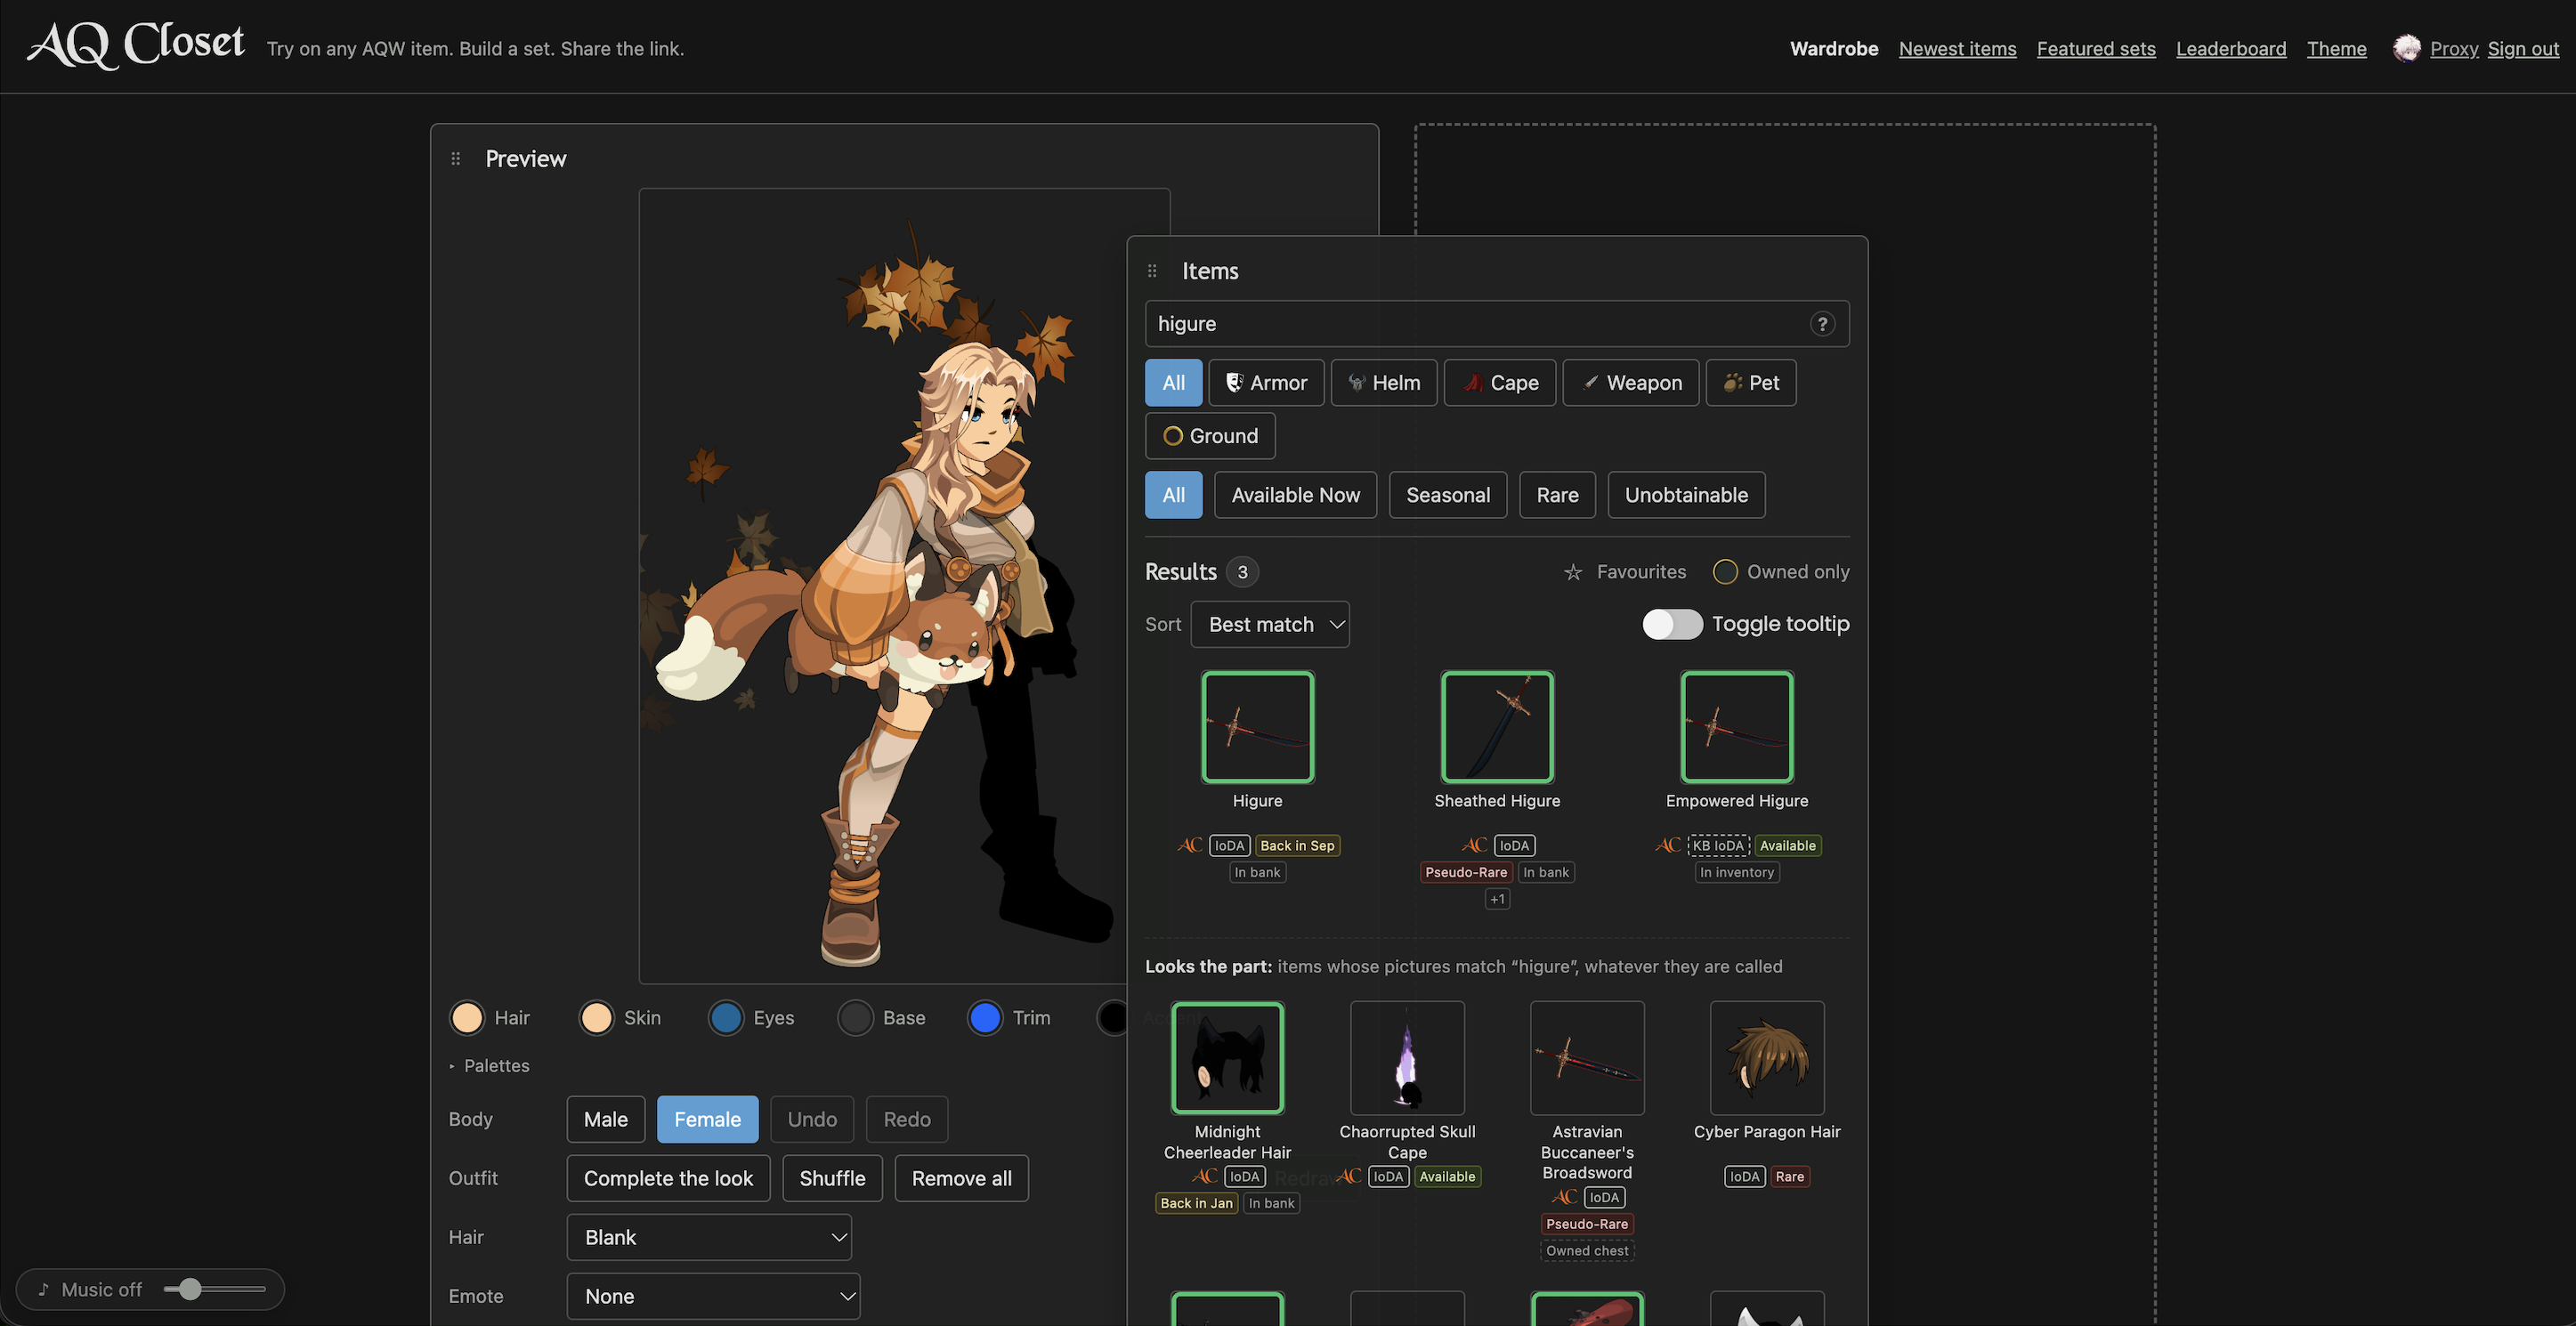Show Available Now items only
This screenshot has width=2576, height=1326.
tap(1295, 495)
